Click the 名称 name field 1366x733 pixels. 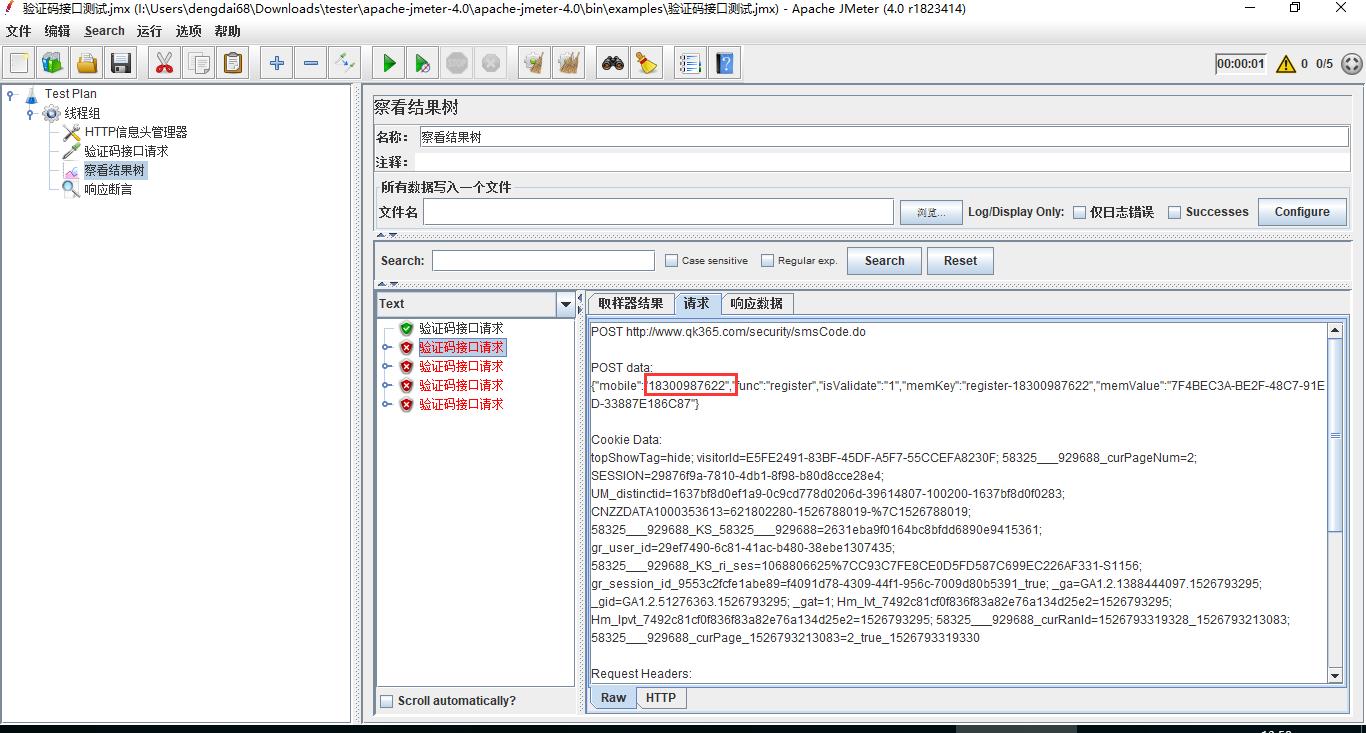coord(883,137)
